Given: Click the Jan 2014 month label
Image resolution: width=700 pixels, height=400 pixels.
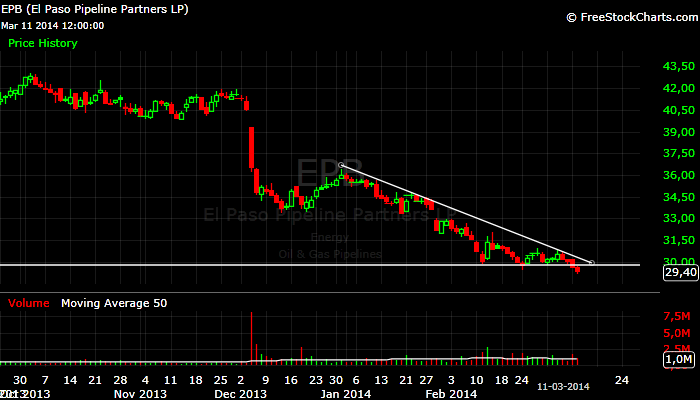Looking at the screenshot, I should [345, 394].
